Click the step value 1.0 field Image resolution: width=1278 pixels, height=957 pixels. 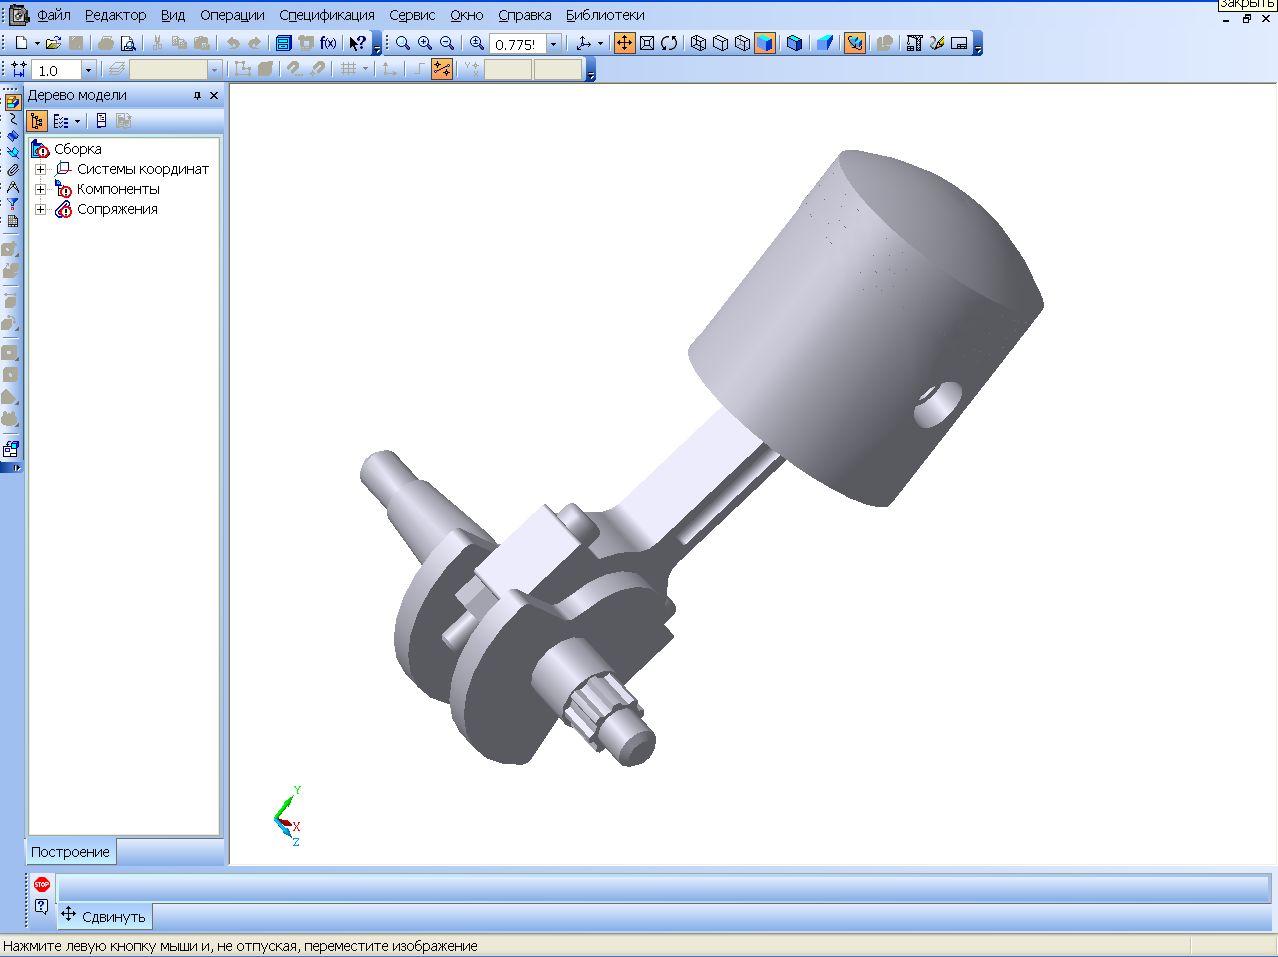pos(56,70)
